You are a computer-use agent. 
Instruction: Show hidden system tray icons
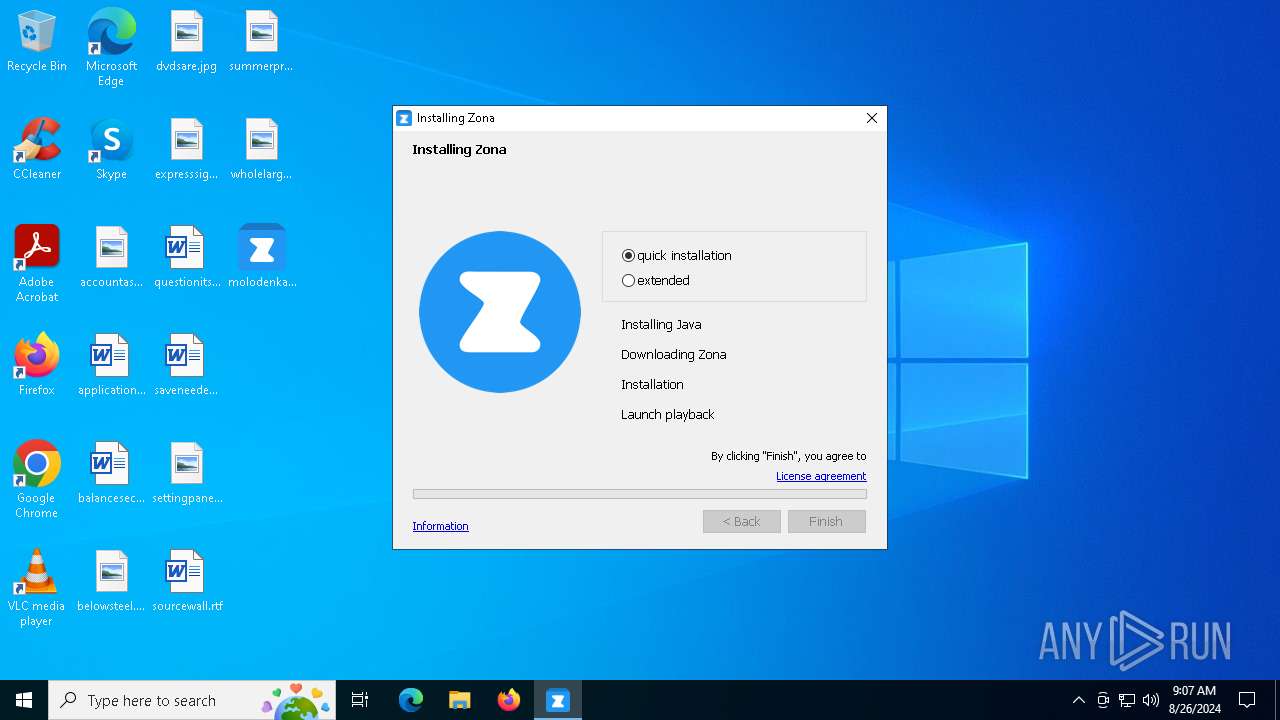point(1078,700)
